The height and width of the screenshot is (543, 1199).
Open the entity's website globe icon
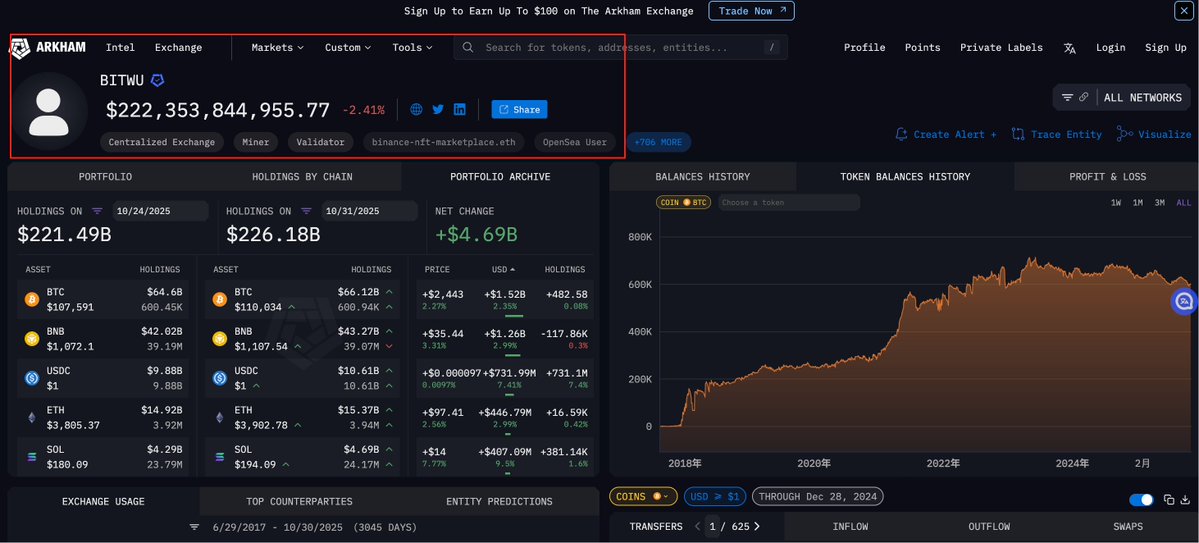click(x=416, y=110)
